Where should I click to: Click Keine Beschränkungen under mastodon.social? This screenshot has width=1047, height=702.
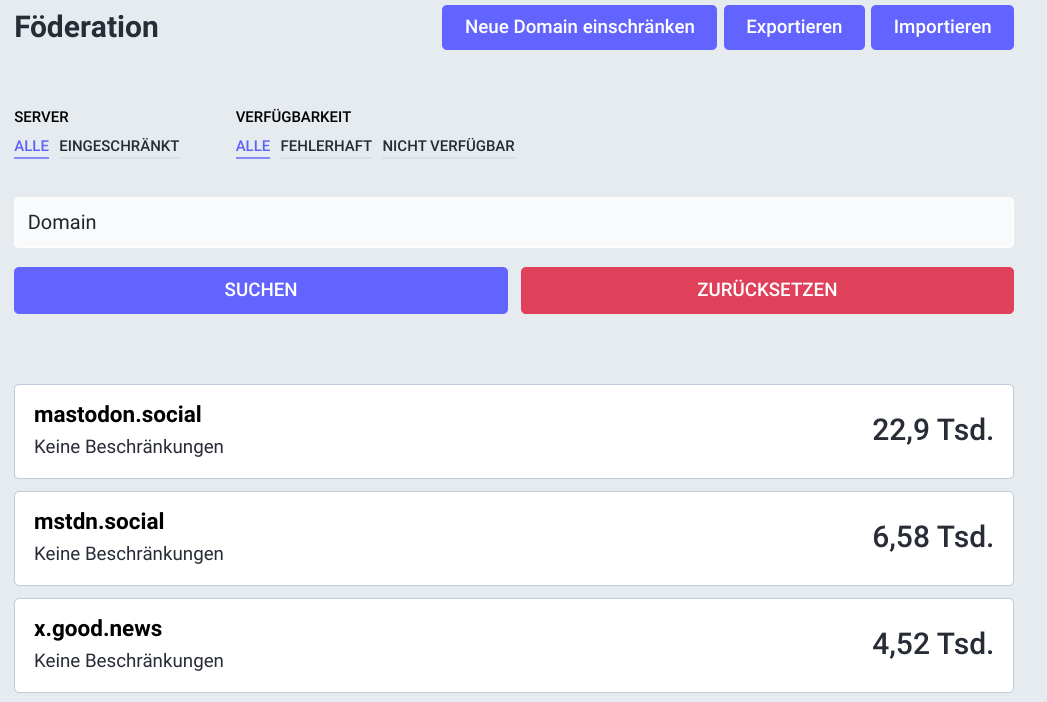coord(129,447)
